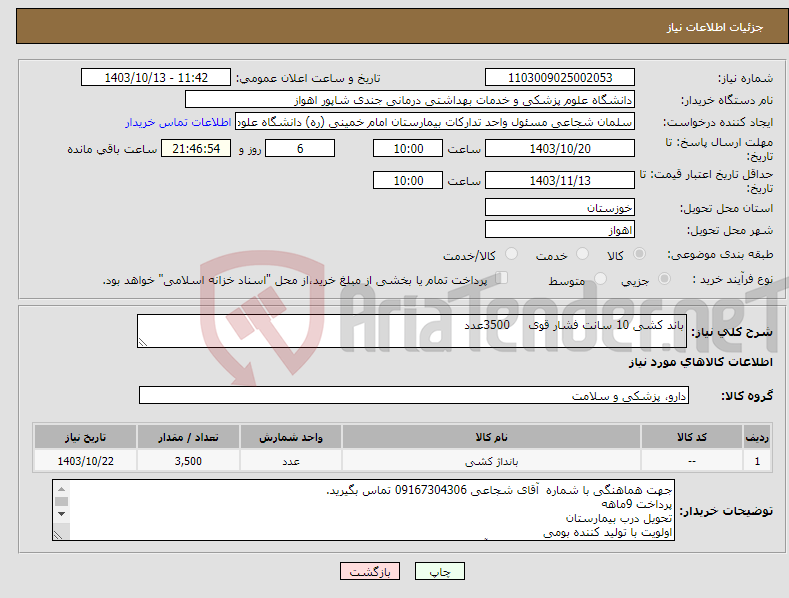
Task: Click the announcement date-time field 1403/10/13
Action: coord(156,78)
